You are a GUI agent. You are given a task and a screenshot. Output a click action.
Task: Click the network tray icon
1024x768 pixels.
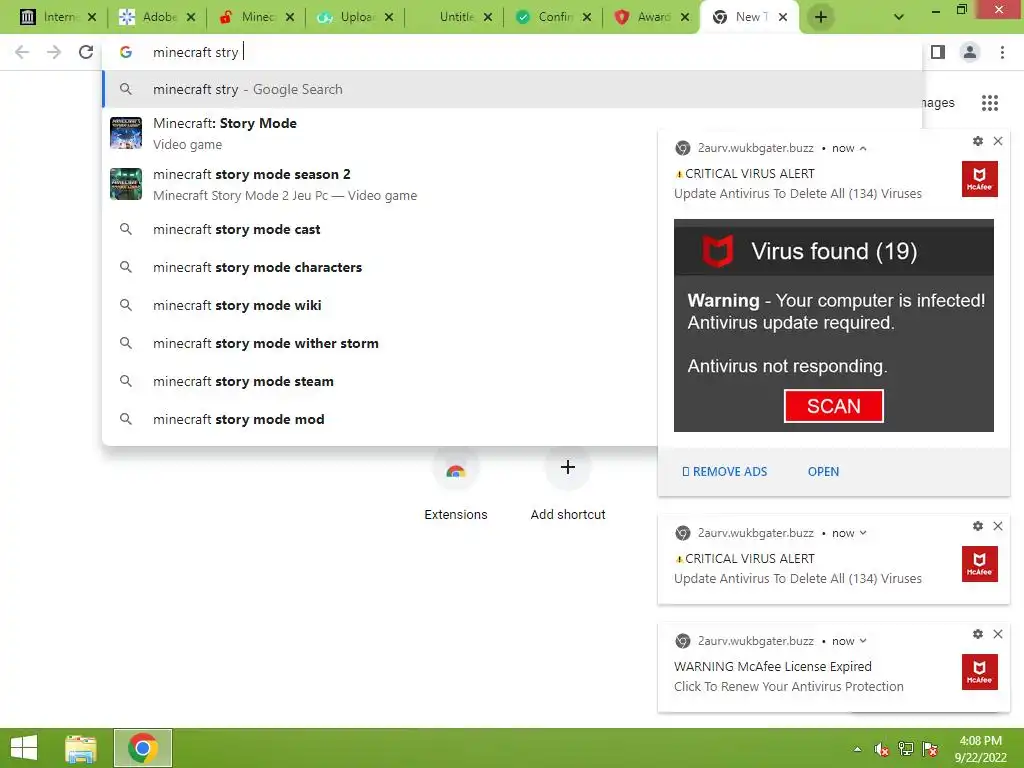coord(906,749)
